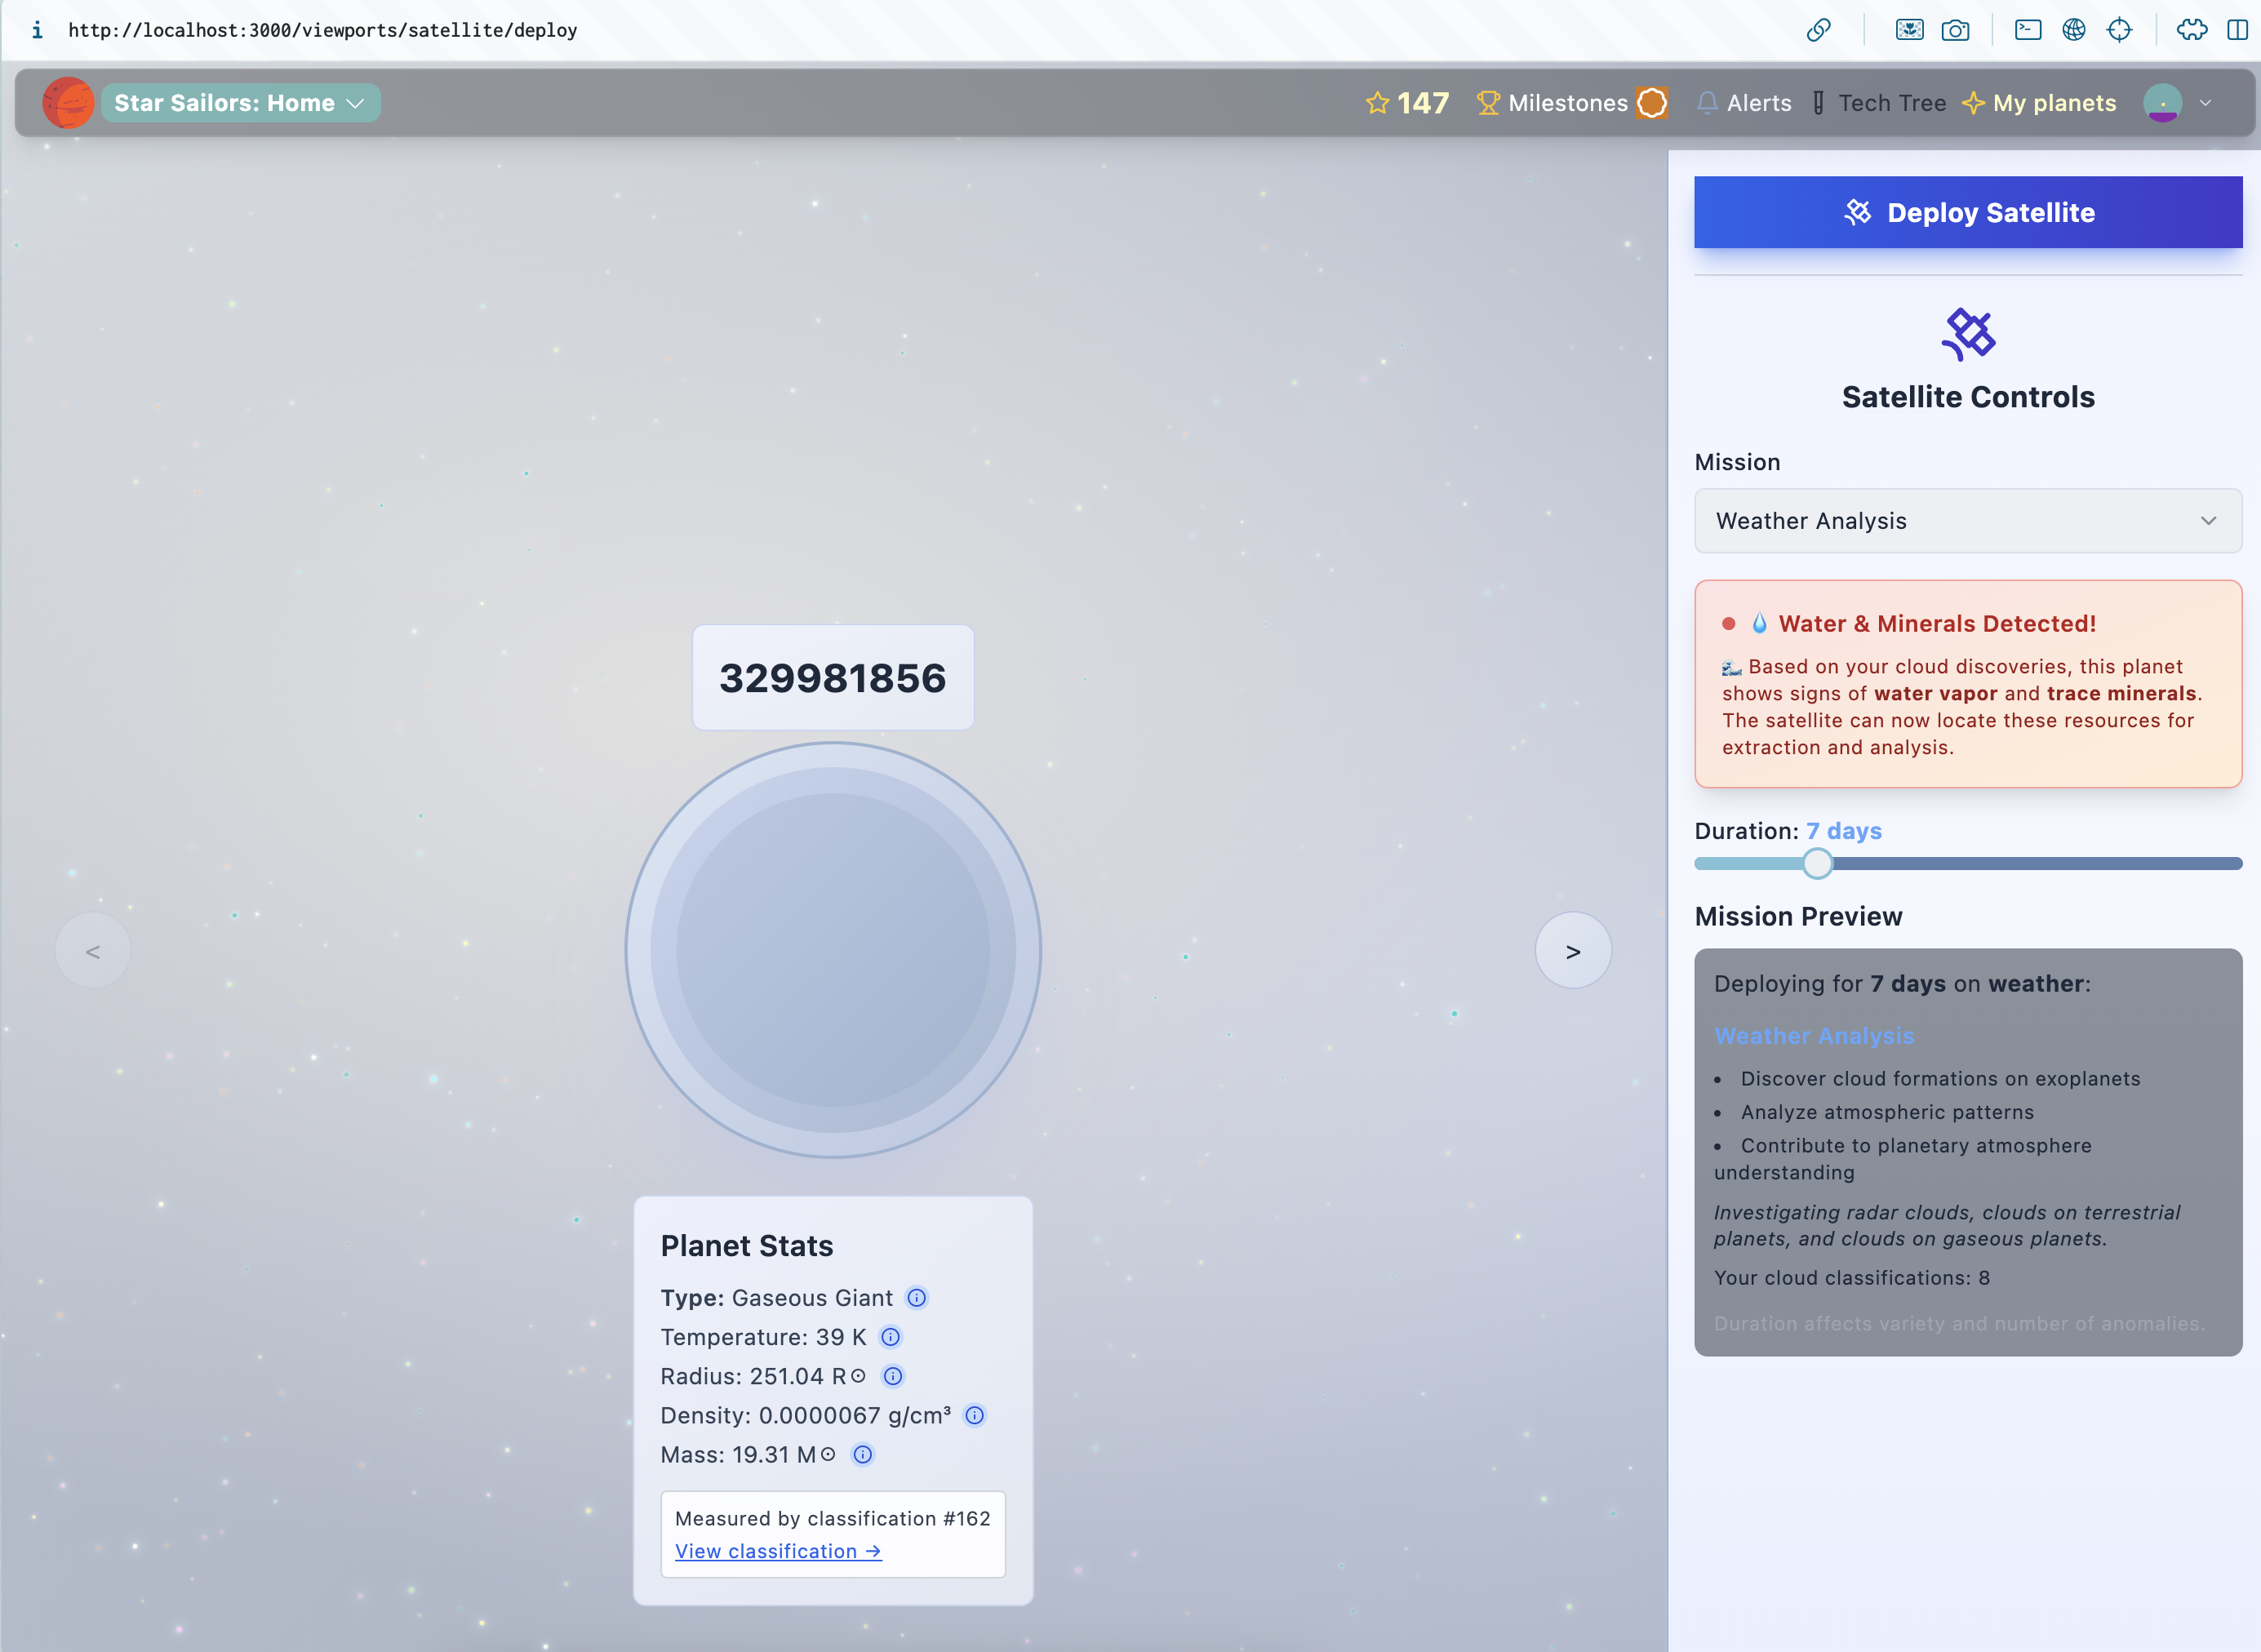Click the info icon next to Gaseous Giant
The height and width of the screenshot is (1652, 2261).
(x=916, y=1298)
